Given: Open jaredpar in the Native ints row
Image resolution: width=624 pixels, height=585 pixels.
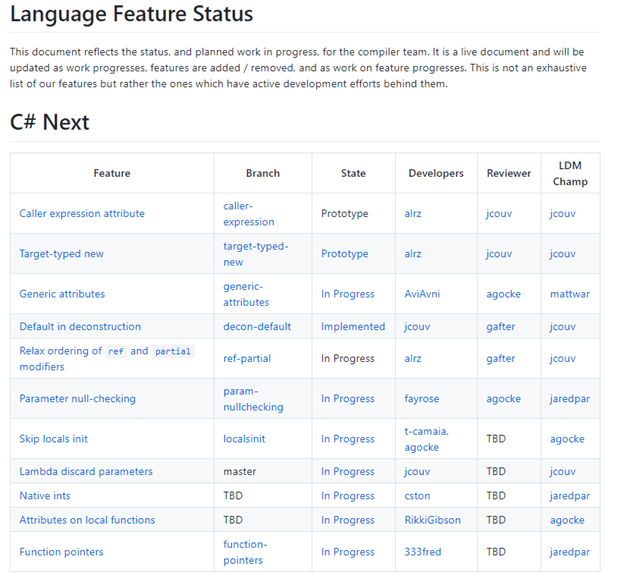Looking at the screenshot, I should coord(570,495).
